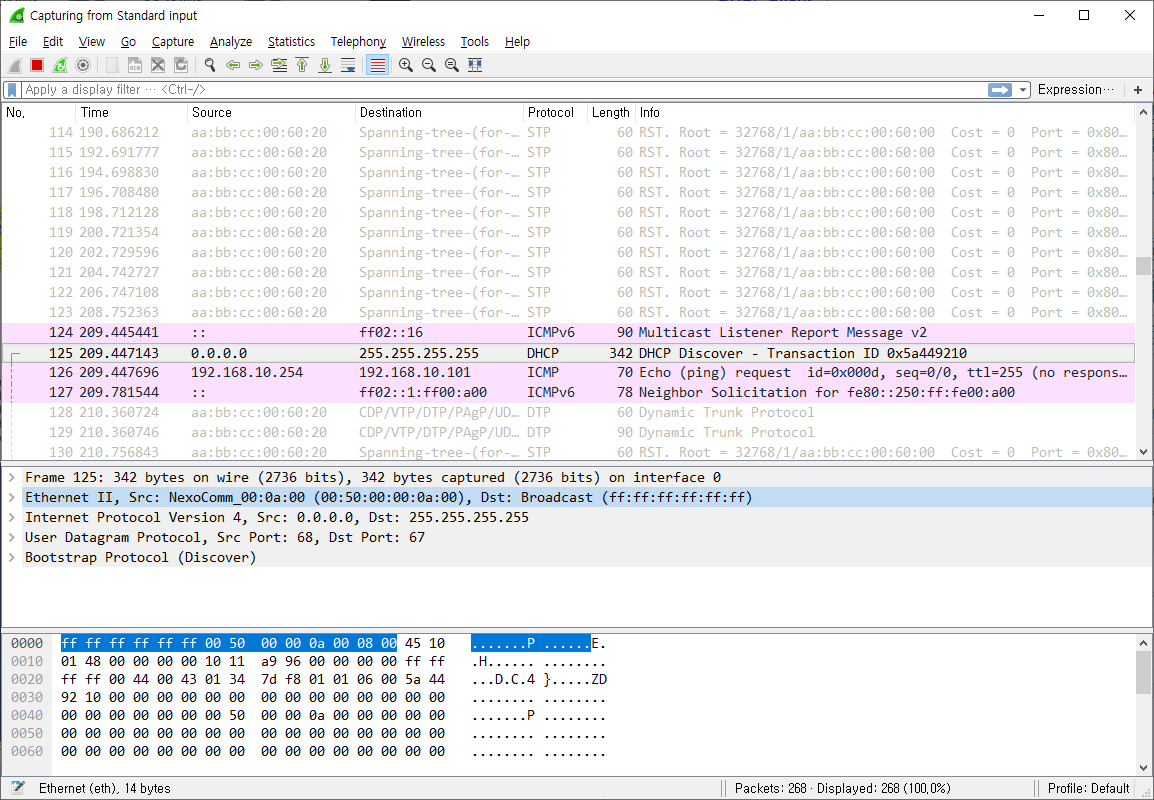
Task: Go forward to next packet in history
Action: (255, 66)
